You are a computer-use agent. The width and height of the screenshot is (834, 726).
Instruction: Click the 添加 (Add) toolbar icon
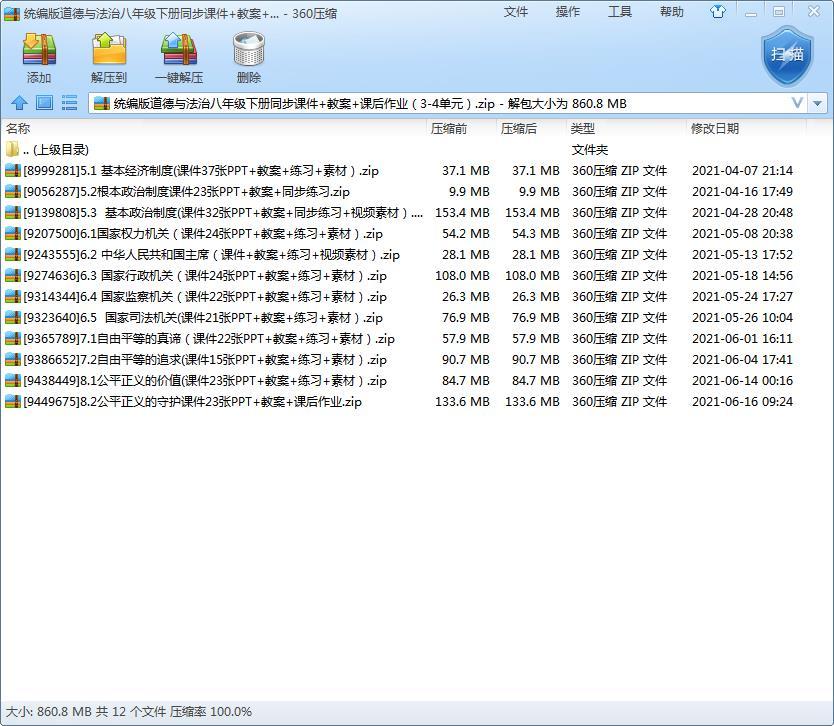tap(39, 49)
